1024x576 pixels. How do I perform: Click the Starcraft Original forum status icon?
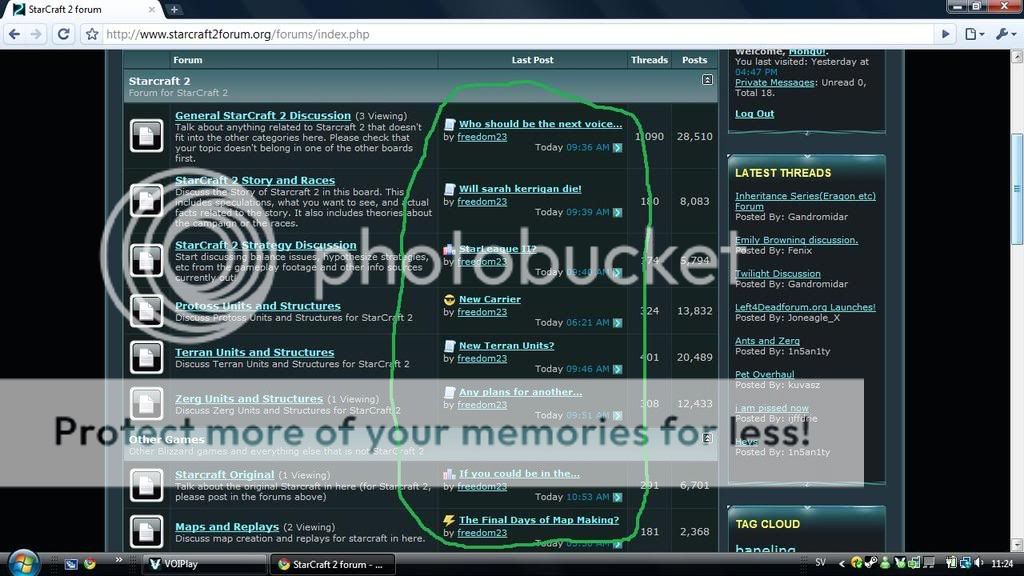(146, 485)
